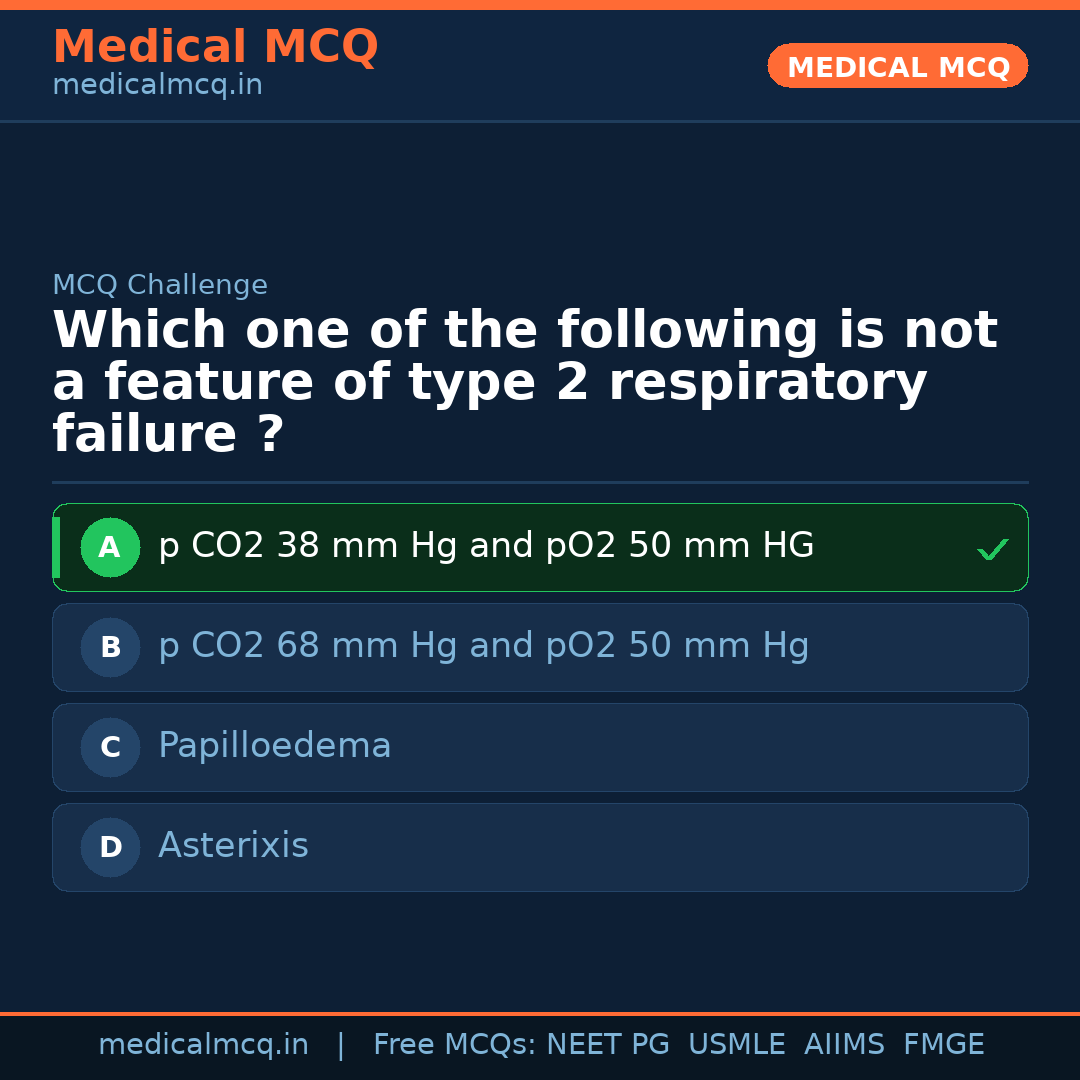Select the Papilloedema answer text

274,746
